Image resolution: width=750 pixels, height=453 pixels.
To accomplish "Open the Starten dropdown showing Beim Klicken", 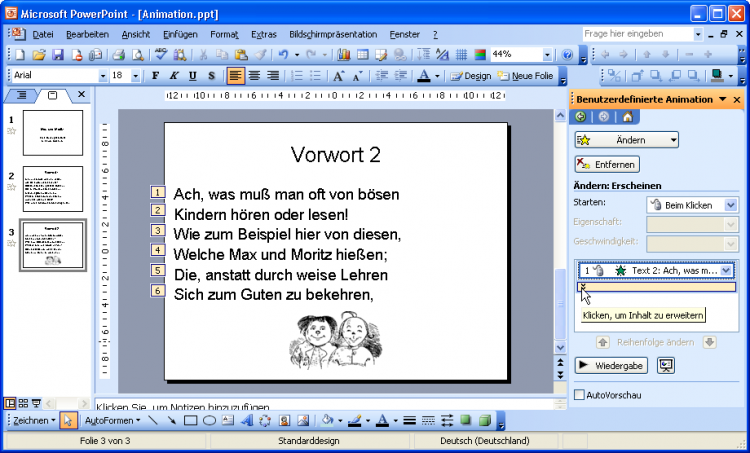I will click(729, 204).
